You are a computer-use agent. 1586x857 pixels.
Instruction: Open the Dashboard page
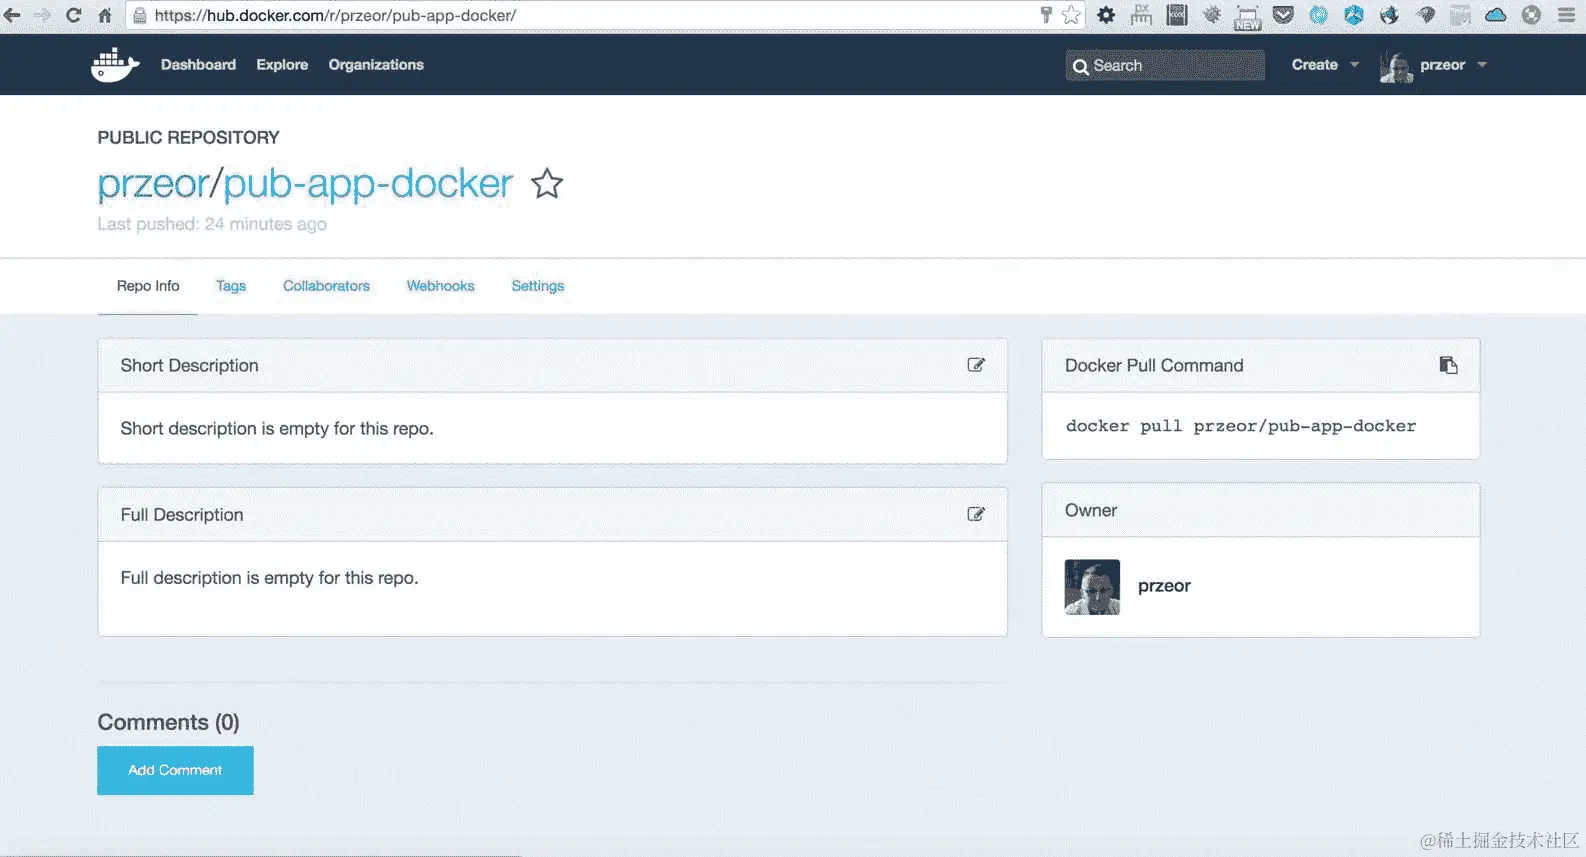[x=198, y=65]
